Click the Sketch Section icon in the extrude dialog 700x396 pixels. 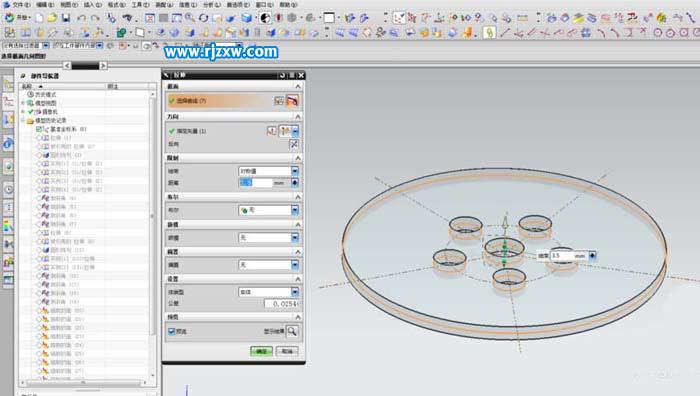click(279, 101)
